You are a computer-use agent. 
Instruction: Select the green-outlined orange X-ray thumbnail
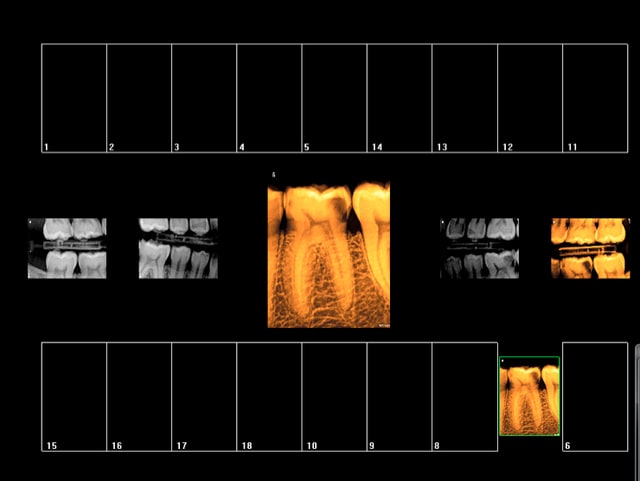click(529, 397)
